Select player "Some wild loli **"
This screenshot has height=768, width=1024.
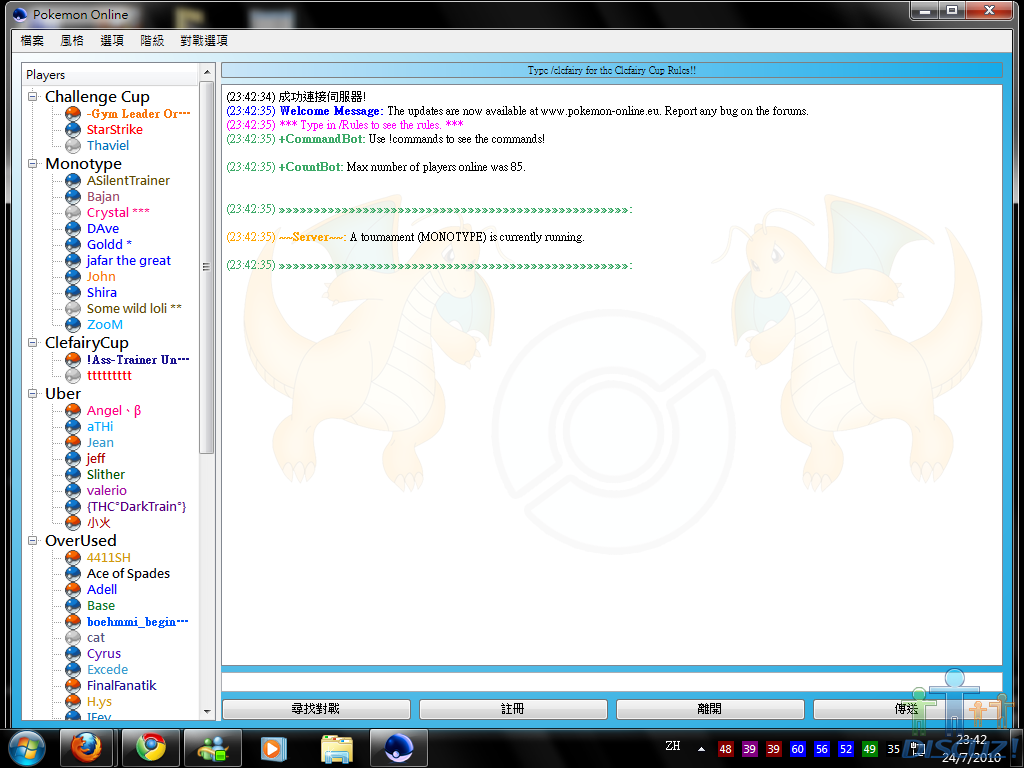[x=134, y=308]
